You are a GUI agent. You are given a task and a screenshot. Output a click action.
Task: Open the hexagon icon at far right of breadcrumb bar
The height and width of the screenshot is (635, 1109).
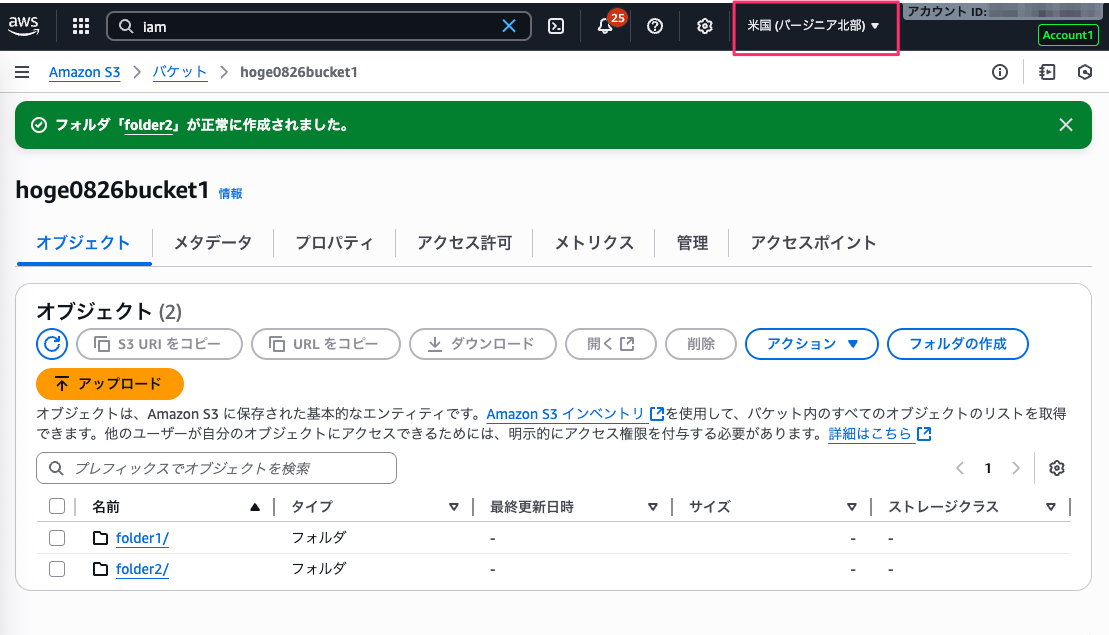pos(1084,72)
